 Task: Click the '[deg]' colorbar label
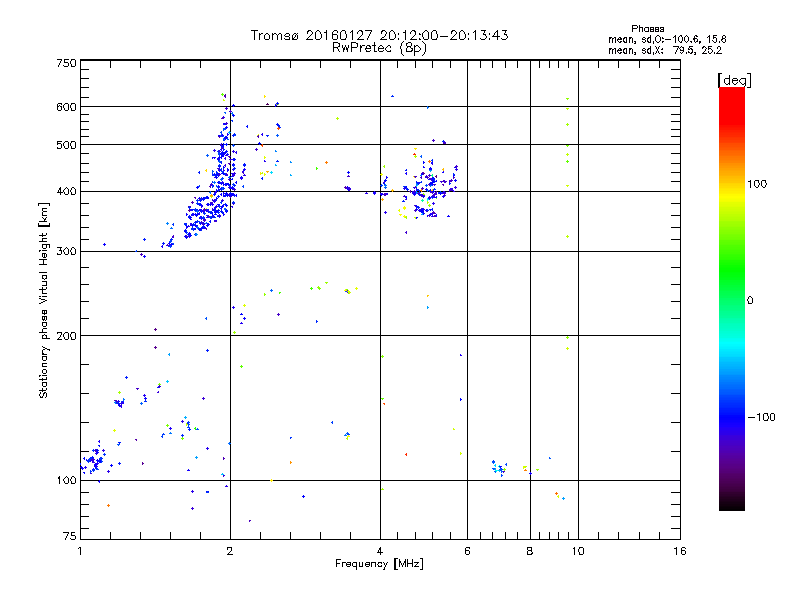(x=734, y=80)
